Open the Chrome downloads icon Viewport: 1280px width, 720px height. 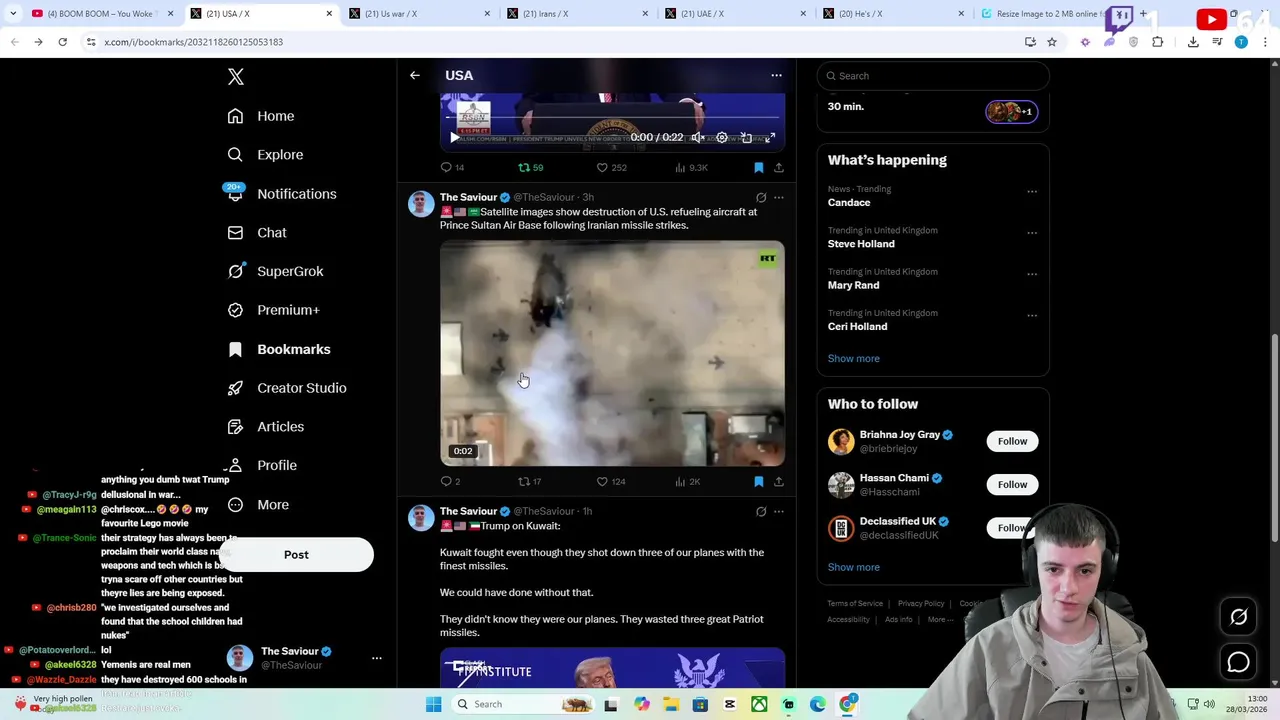[x=1193, y=42]
